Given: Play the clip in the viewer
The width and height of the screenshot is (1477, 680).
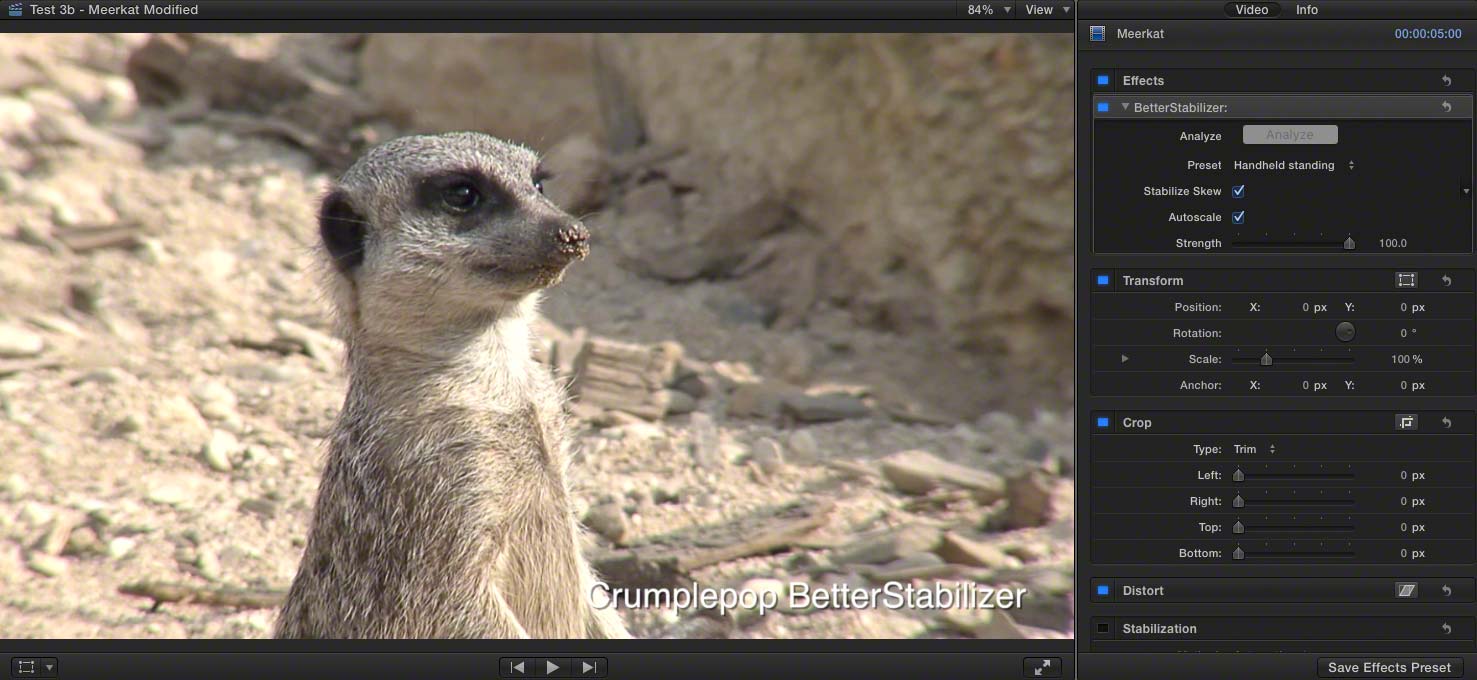Looking at the screenshot, I should (553, 667).
